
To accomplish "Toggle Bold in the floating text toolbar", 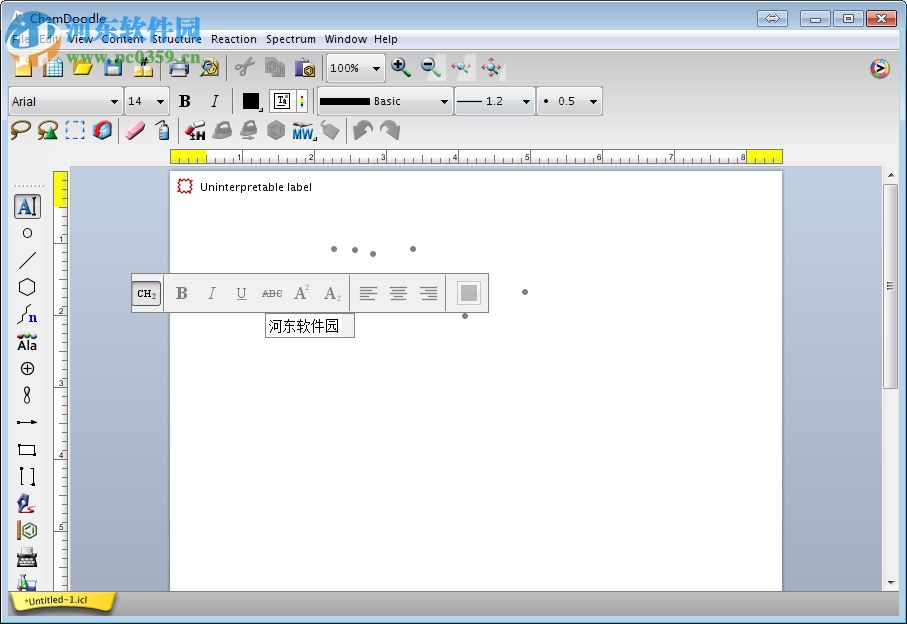I will coord(181,292).
